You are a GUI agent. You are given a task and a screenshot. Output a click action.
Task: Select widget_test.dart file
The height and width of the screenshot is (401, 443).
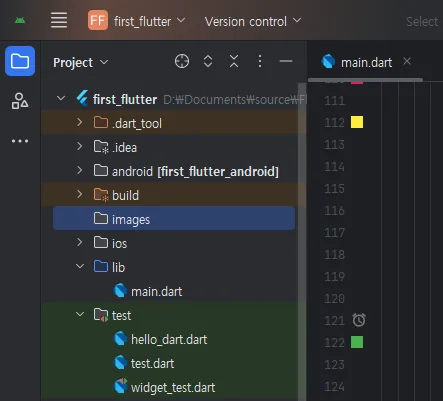coord(174,387)
